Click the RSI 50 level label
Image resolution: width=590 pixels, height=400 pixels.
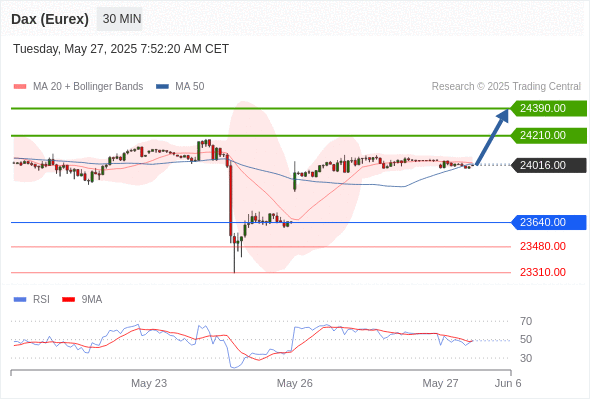(526, 339)
